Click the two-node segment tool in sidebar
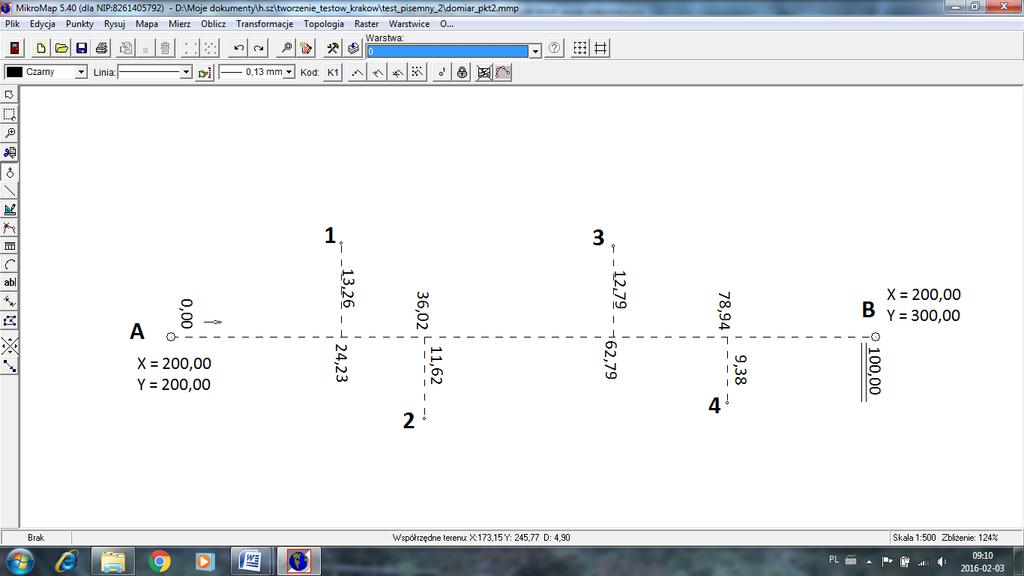The width and height of the screenshot is (1024, 576). (x=9, y=366)
